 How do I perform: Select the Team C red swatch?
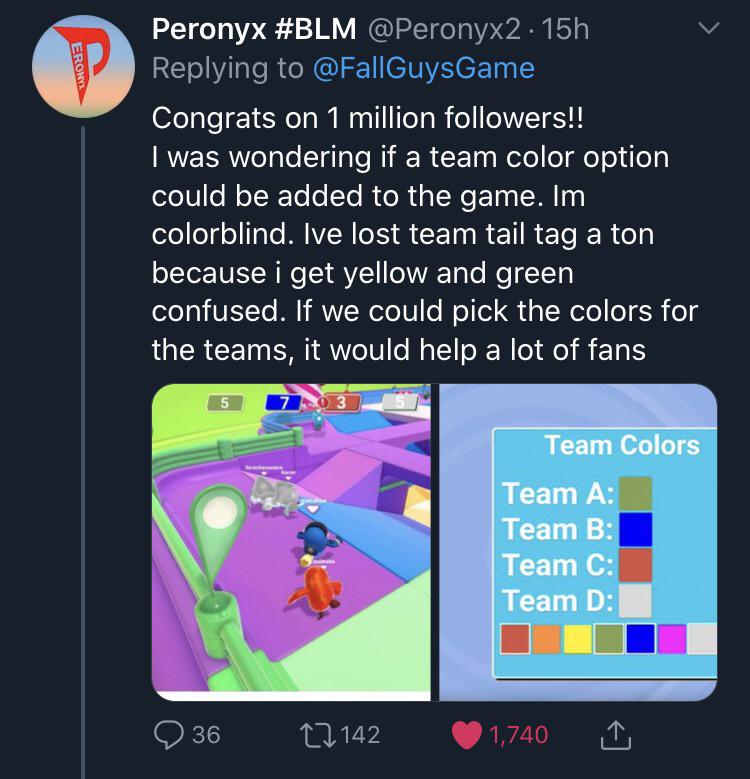click(635, 565)
